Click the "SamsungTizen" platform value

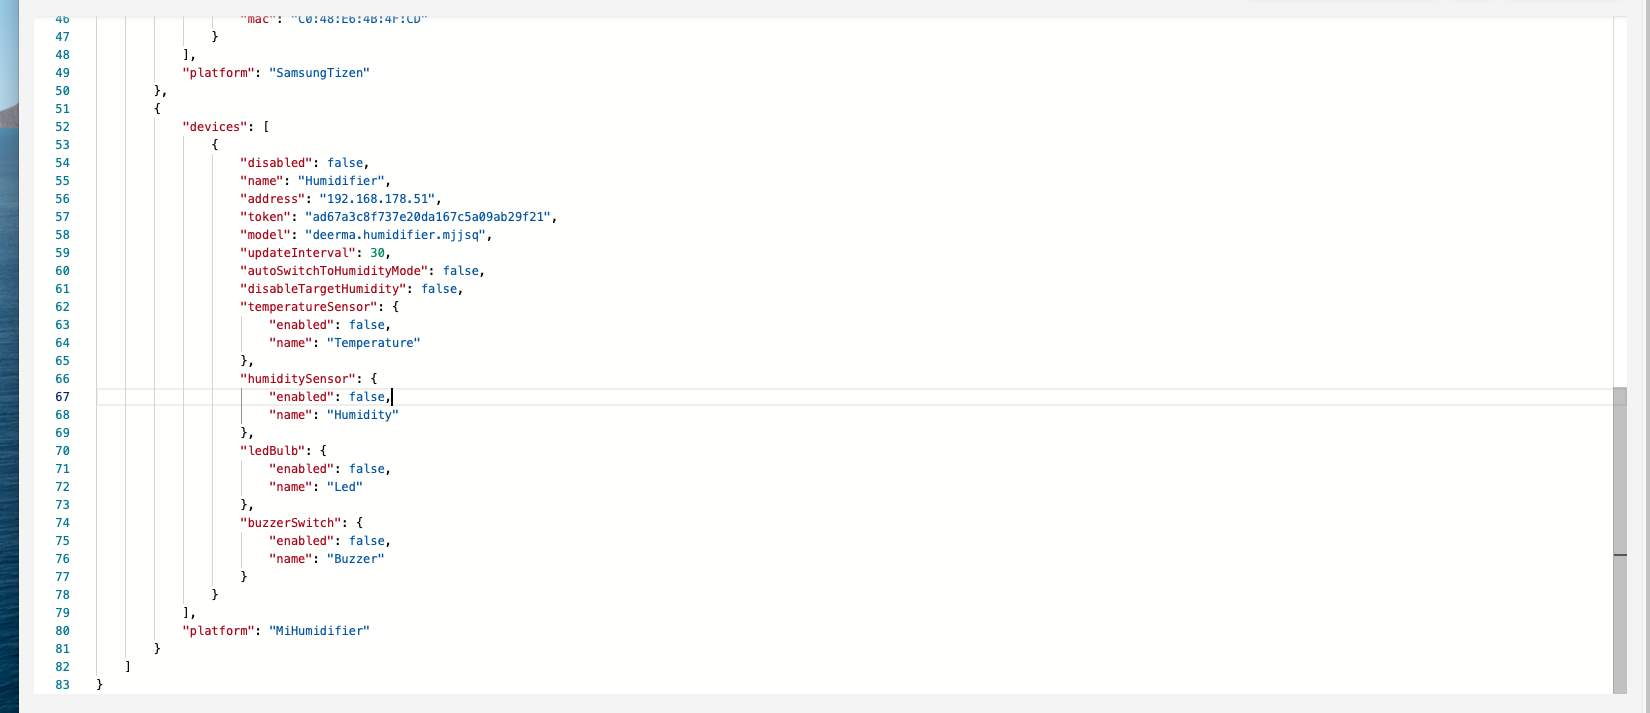[320, 73]
